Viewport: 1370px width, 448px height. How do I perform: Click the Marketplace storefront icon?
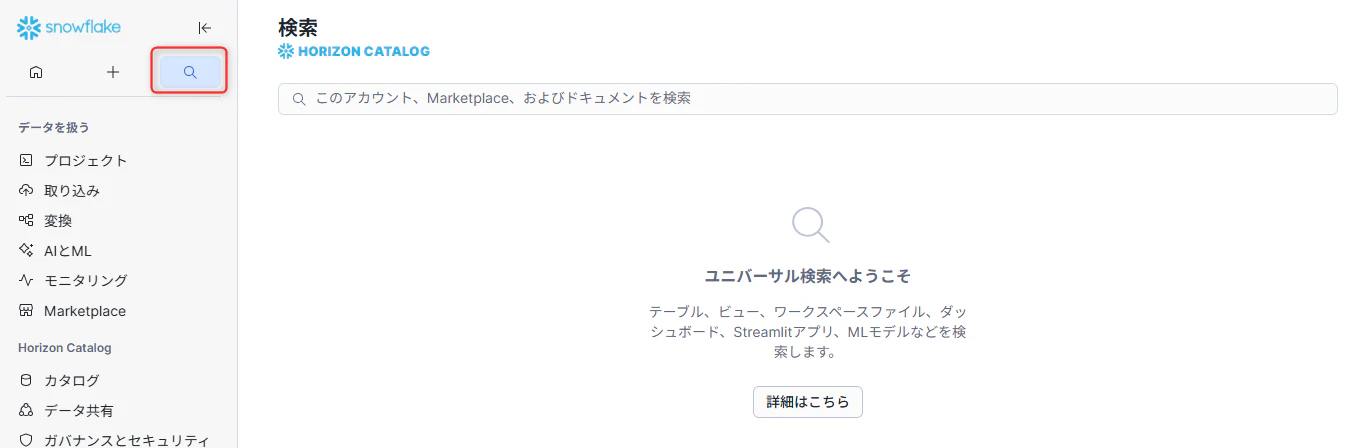coord(27,310)
